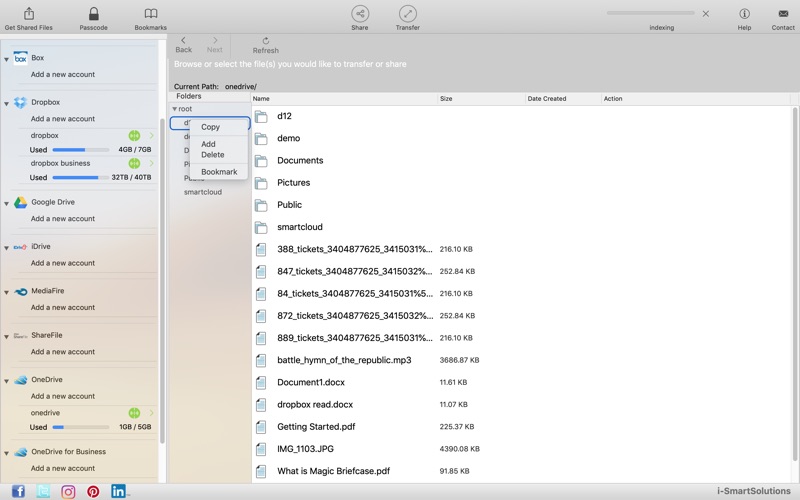This screenshot has width=800, height=500.
Task: Choose Copy from the context menu
Action: point(210,127)
